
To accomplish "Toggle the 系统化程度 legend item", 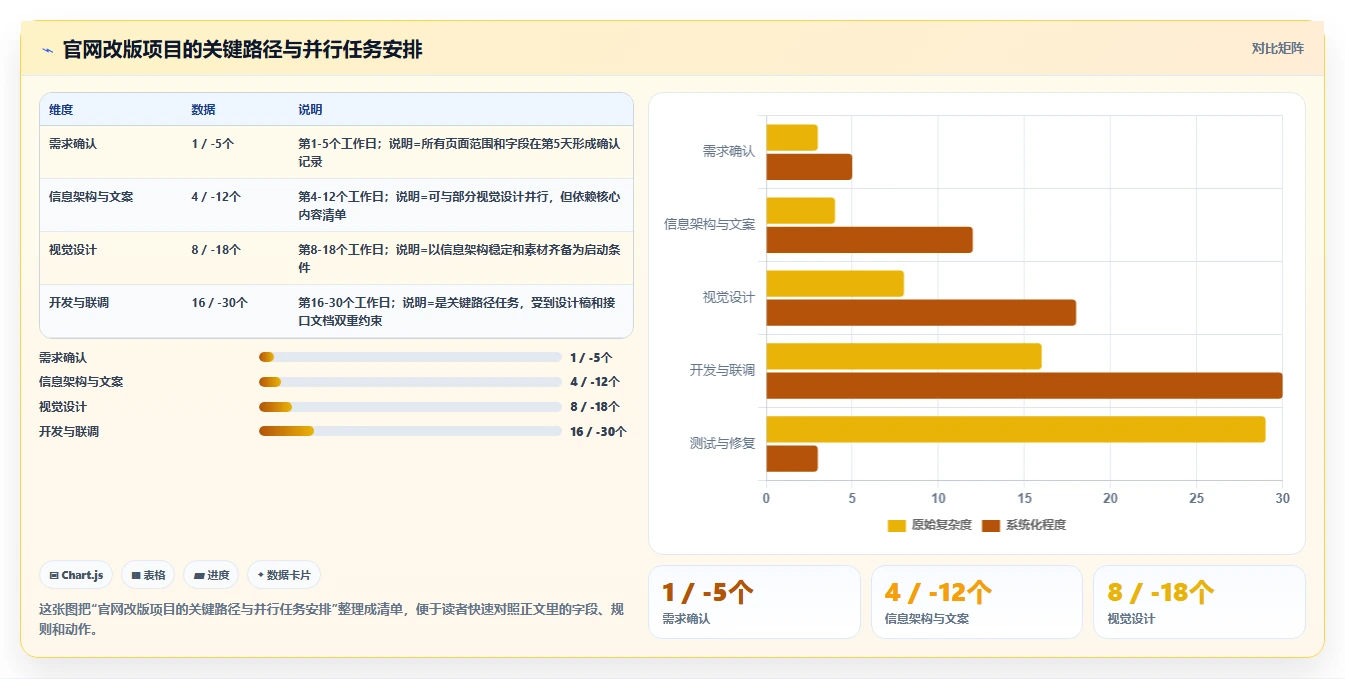I will tap(1024, 525).
